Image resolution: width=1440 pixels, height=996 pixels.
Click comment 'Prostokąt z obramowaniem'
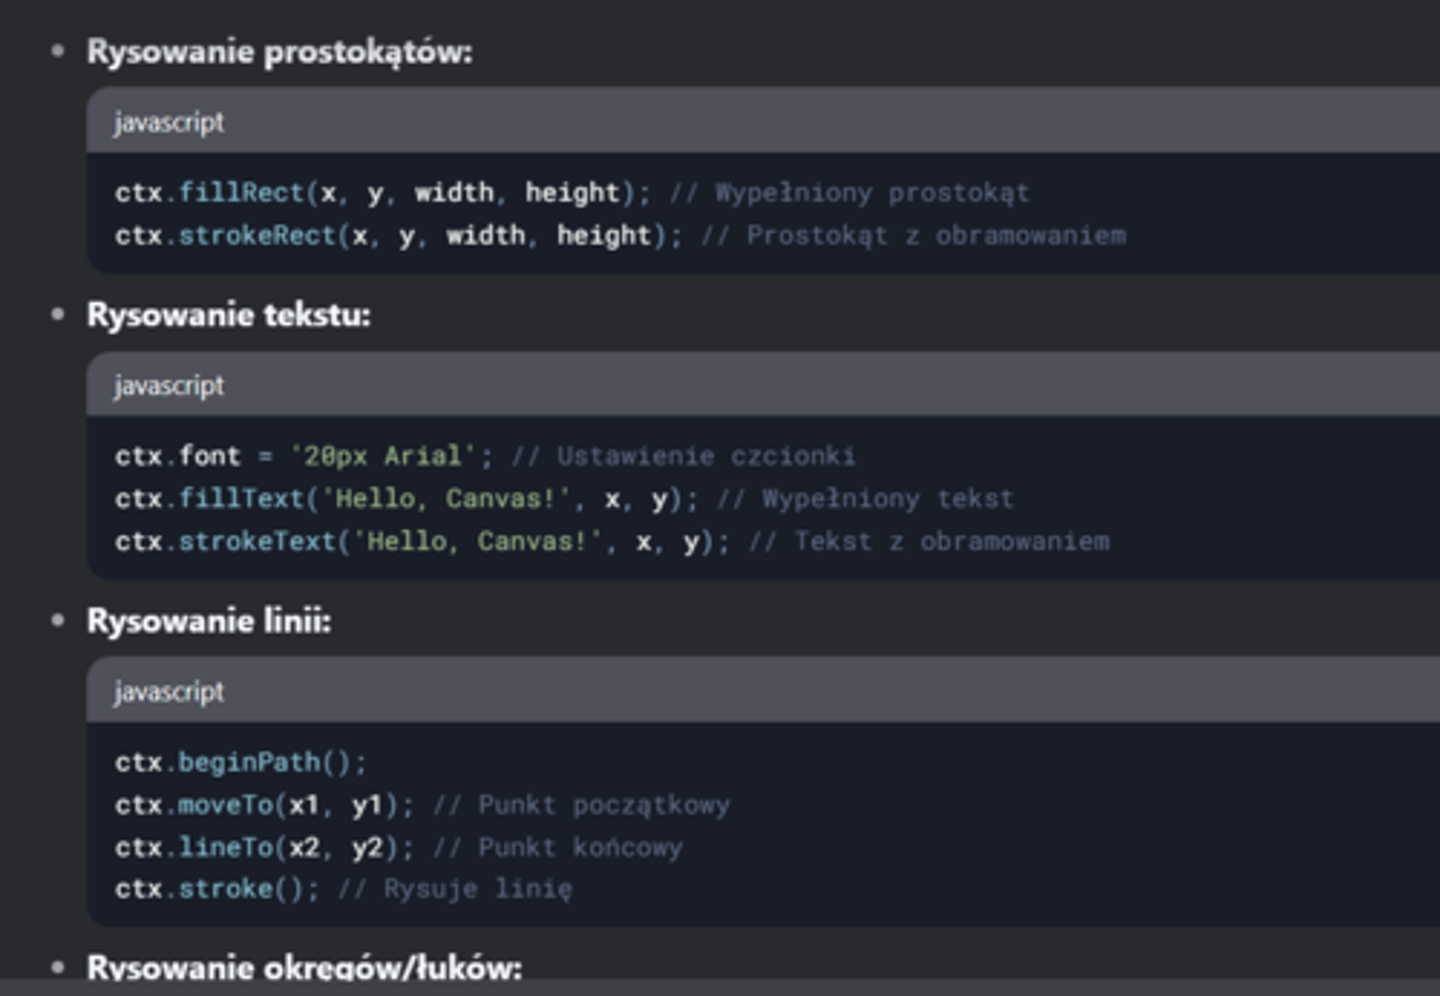click(914, 235)
